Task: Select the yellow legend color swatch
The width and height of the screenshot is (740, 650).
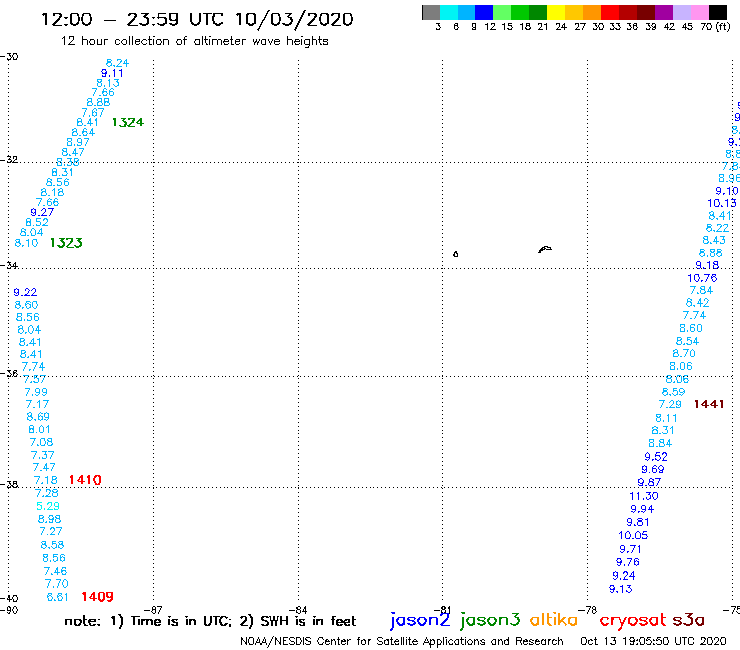Action: pyautogui.click(x=556, y=12)
